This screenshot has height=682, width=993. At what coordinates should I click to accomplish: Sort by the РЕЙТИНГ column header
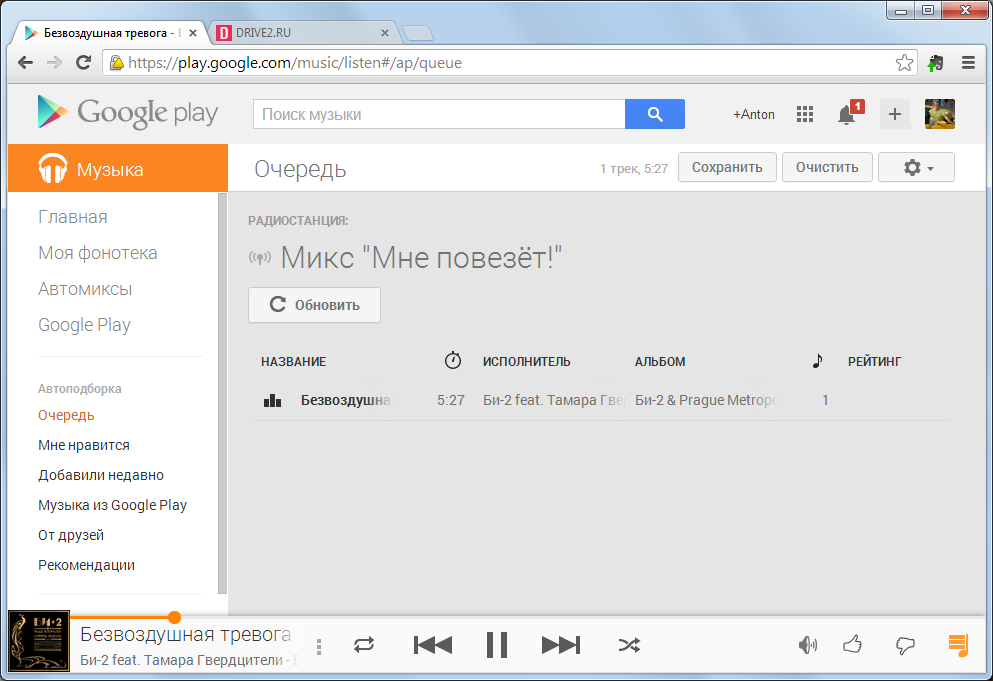874,362
